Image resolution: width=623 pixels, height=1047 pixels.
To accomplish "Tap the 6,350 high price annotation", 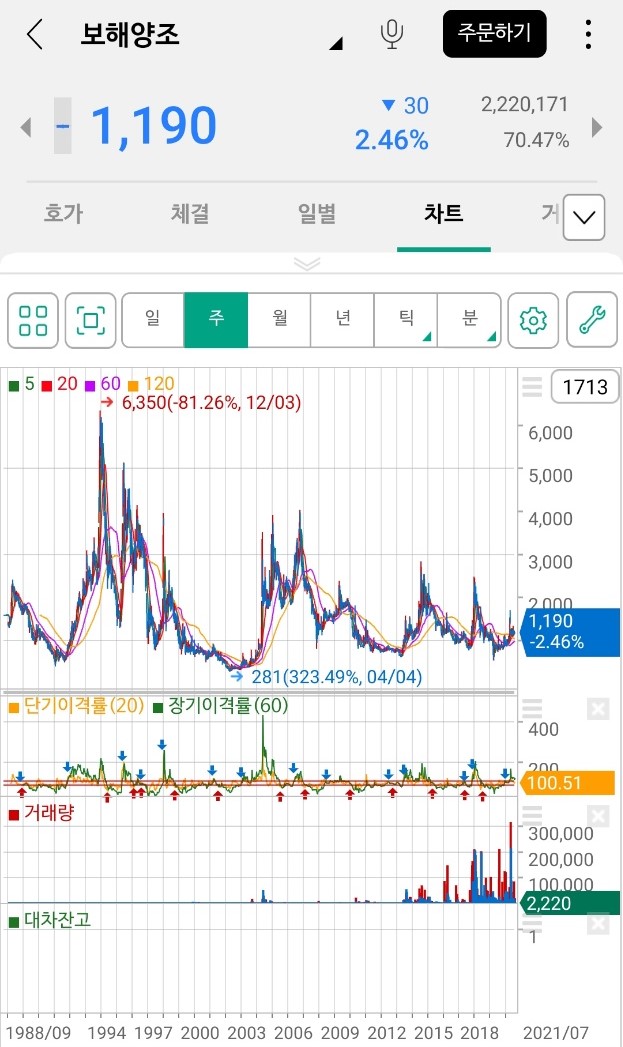I will (x=211, y=403).
